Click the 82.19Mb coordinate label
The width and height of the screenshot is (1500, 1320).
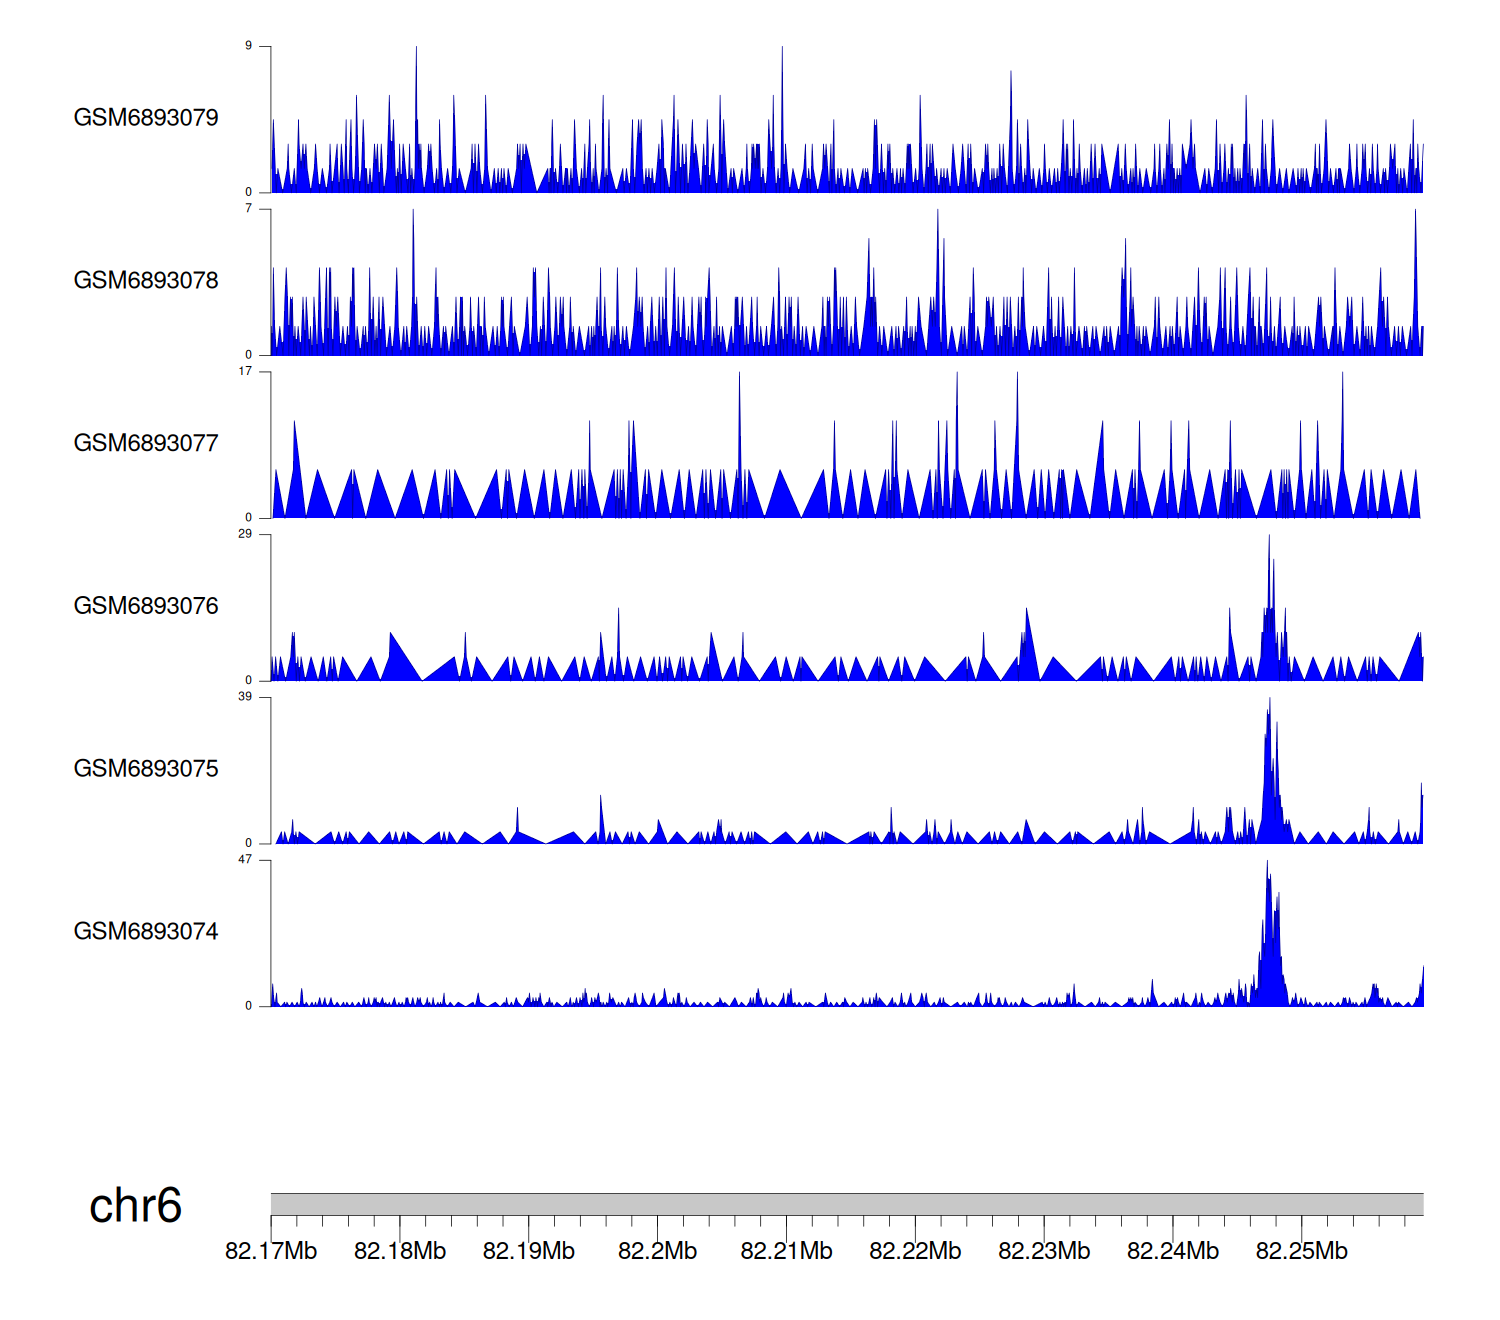[x=529, y=1251]
